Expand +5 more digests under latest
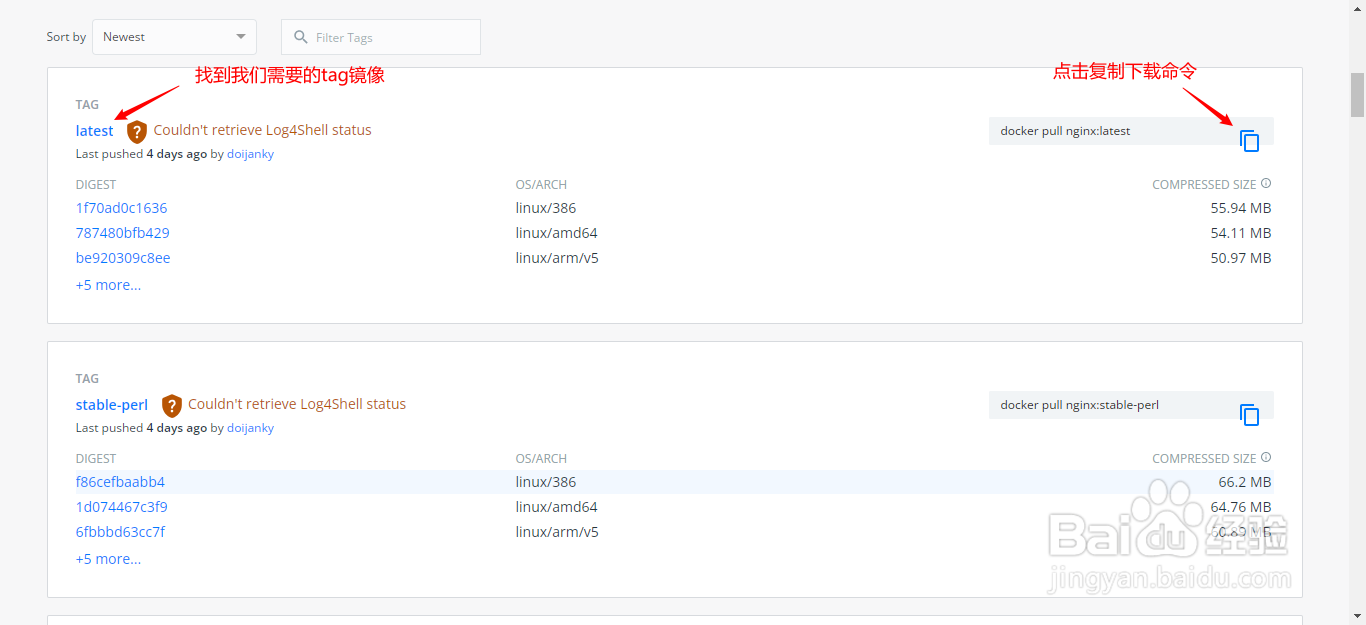 pos(109,285)
